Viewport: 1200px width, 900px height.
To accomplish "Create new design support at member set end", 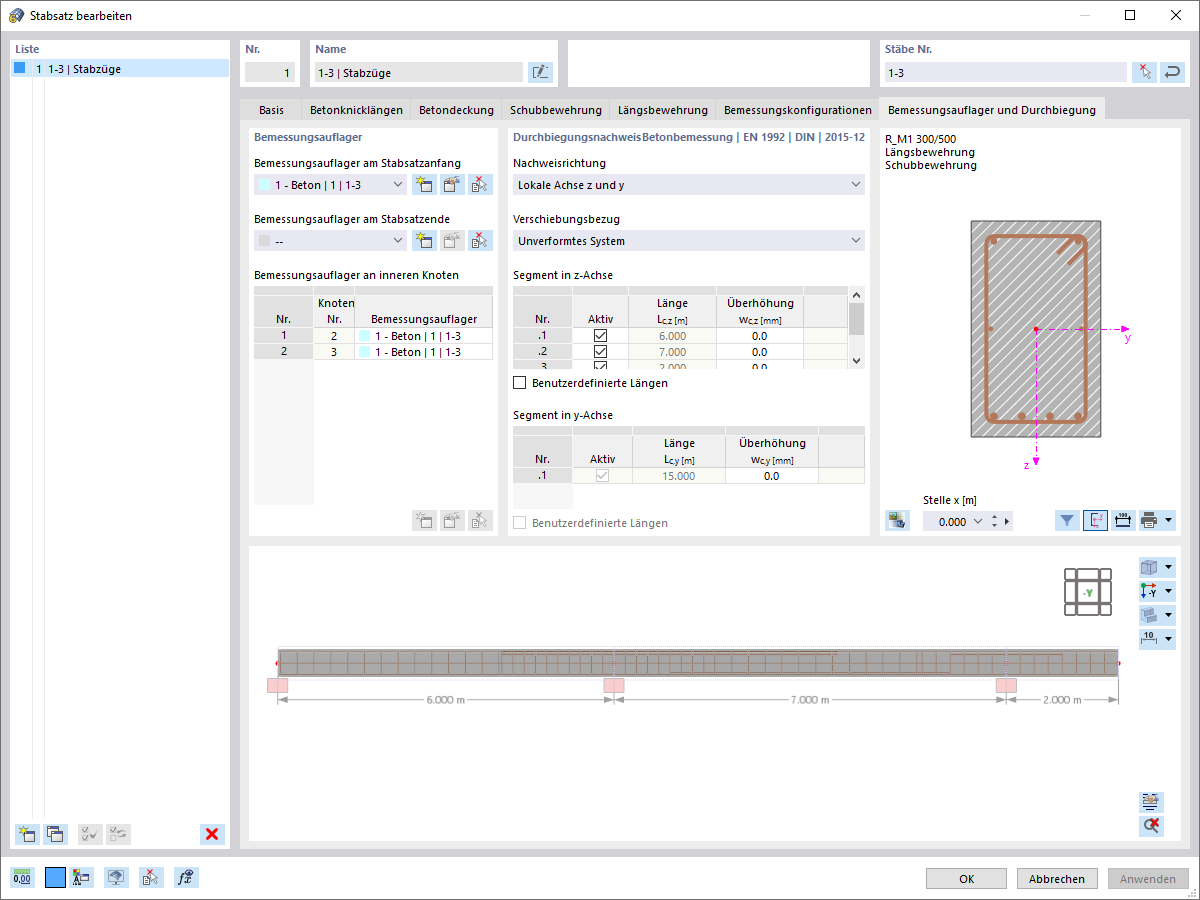I will pyautogui.click(x=424, y=240).
